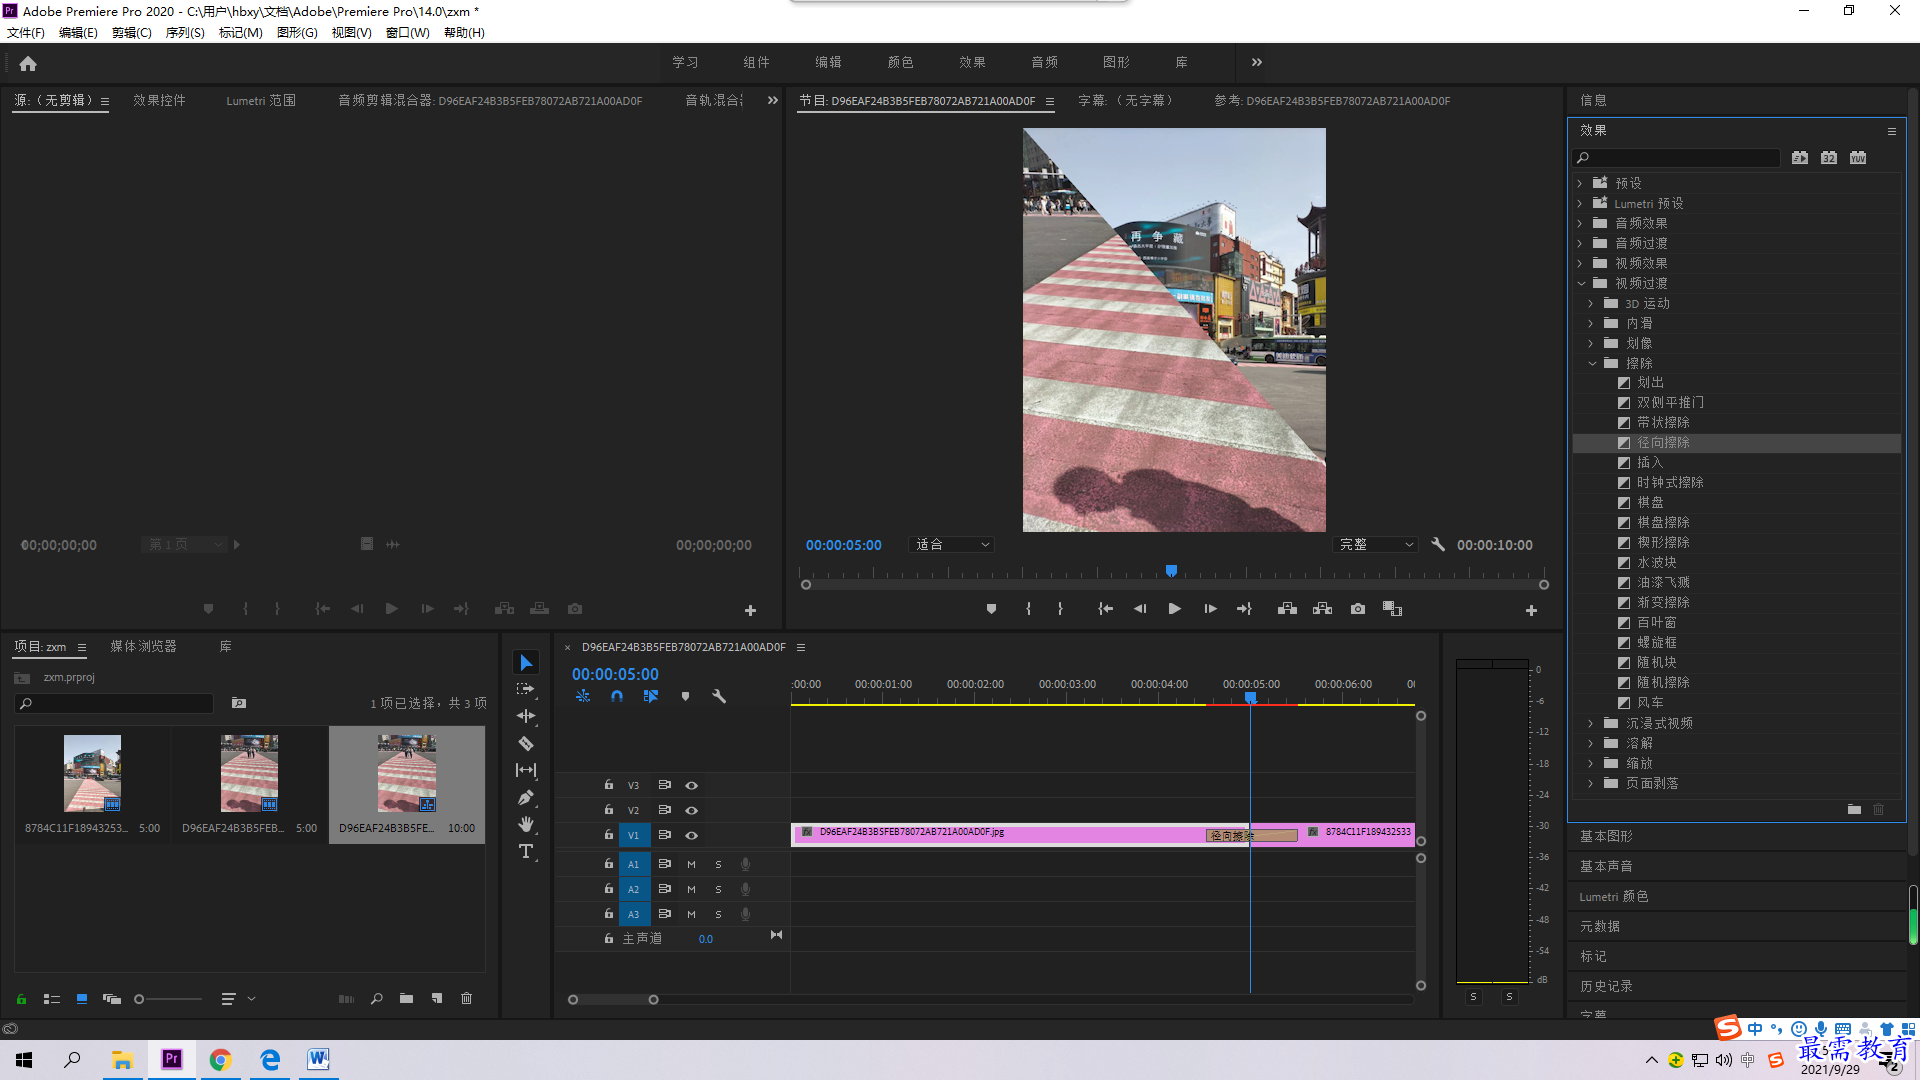
Task: Collapse the 擦除 folder
Action: pos(1592,363)
